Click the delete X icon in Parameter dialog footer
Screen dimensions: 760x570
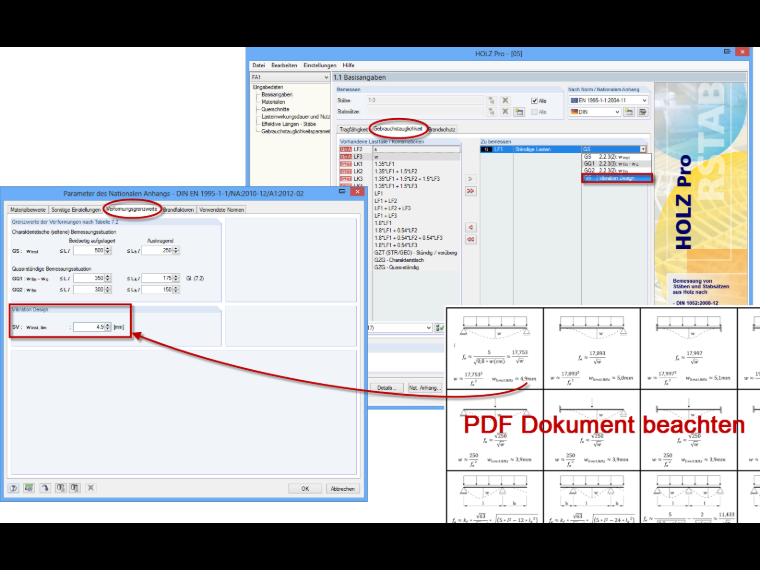click(91, 488)
